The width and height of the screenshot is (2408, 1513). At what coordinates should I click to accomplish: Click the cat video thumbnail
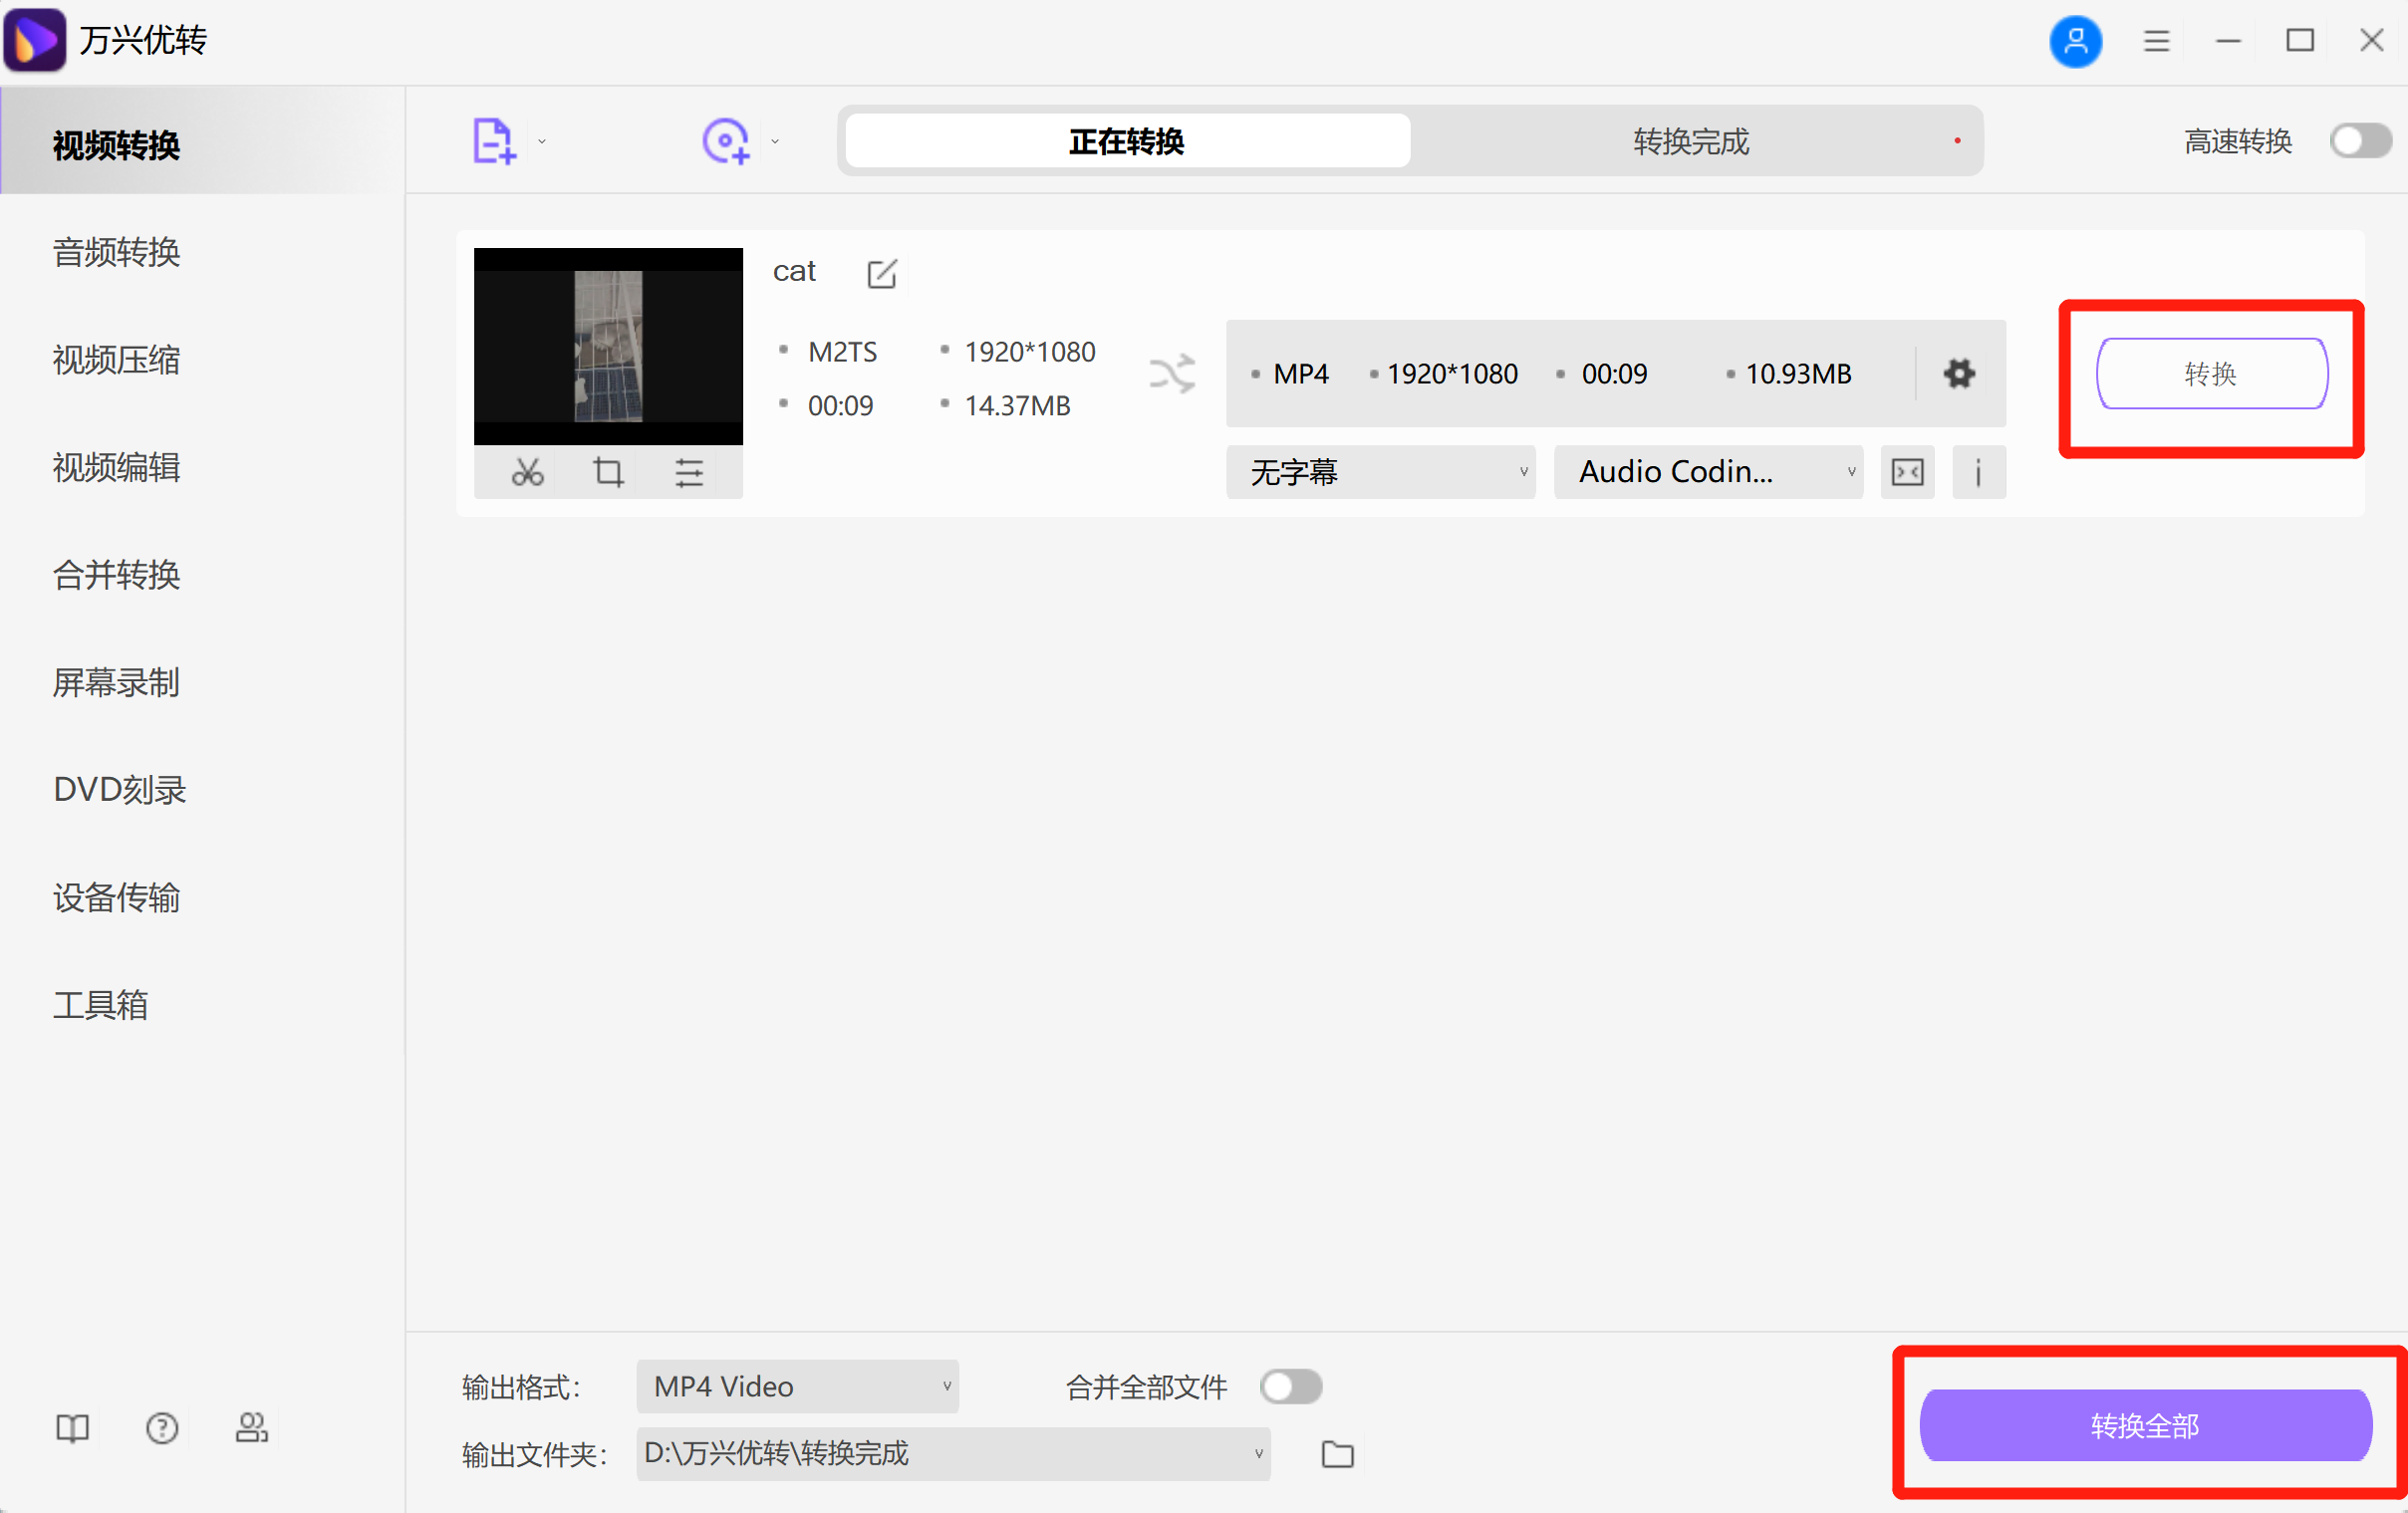(x=608, y=346)
